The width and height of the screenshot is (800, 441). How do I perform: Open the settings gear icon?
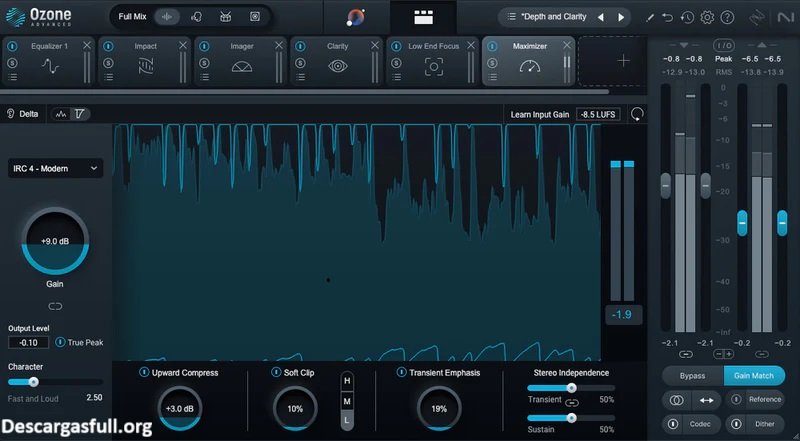[707, 17]
